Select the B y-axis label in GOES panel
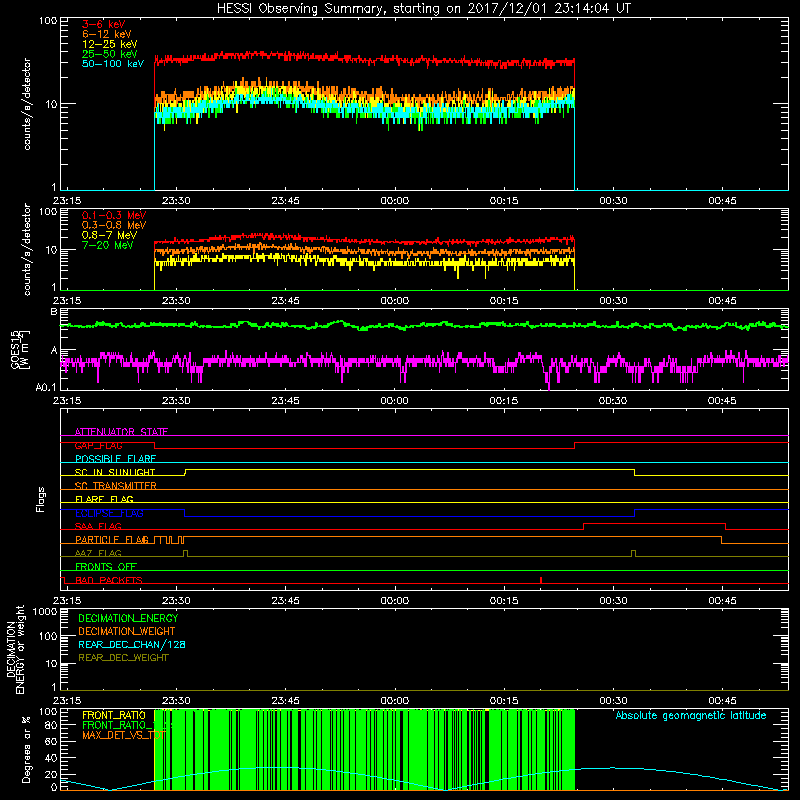The width and height of the screenshot is (800, 800). pyautogui.click(x=54, y=312)
